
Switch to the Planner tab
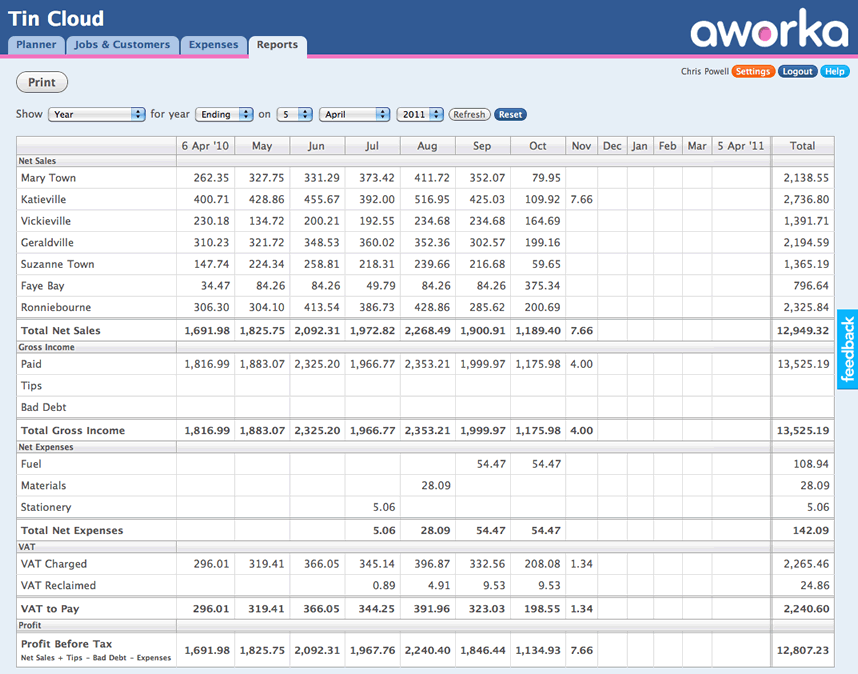pos(36,45)
